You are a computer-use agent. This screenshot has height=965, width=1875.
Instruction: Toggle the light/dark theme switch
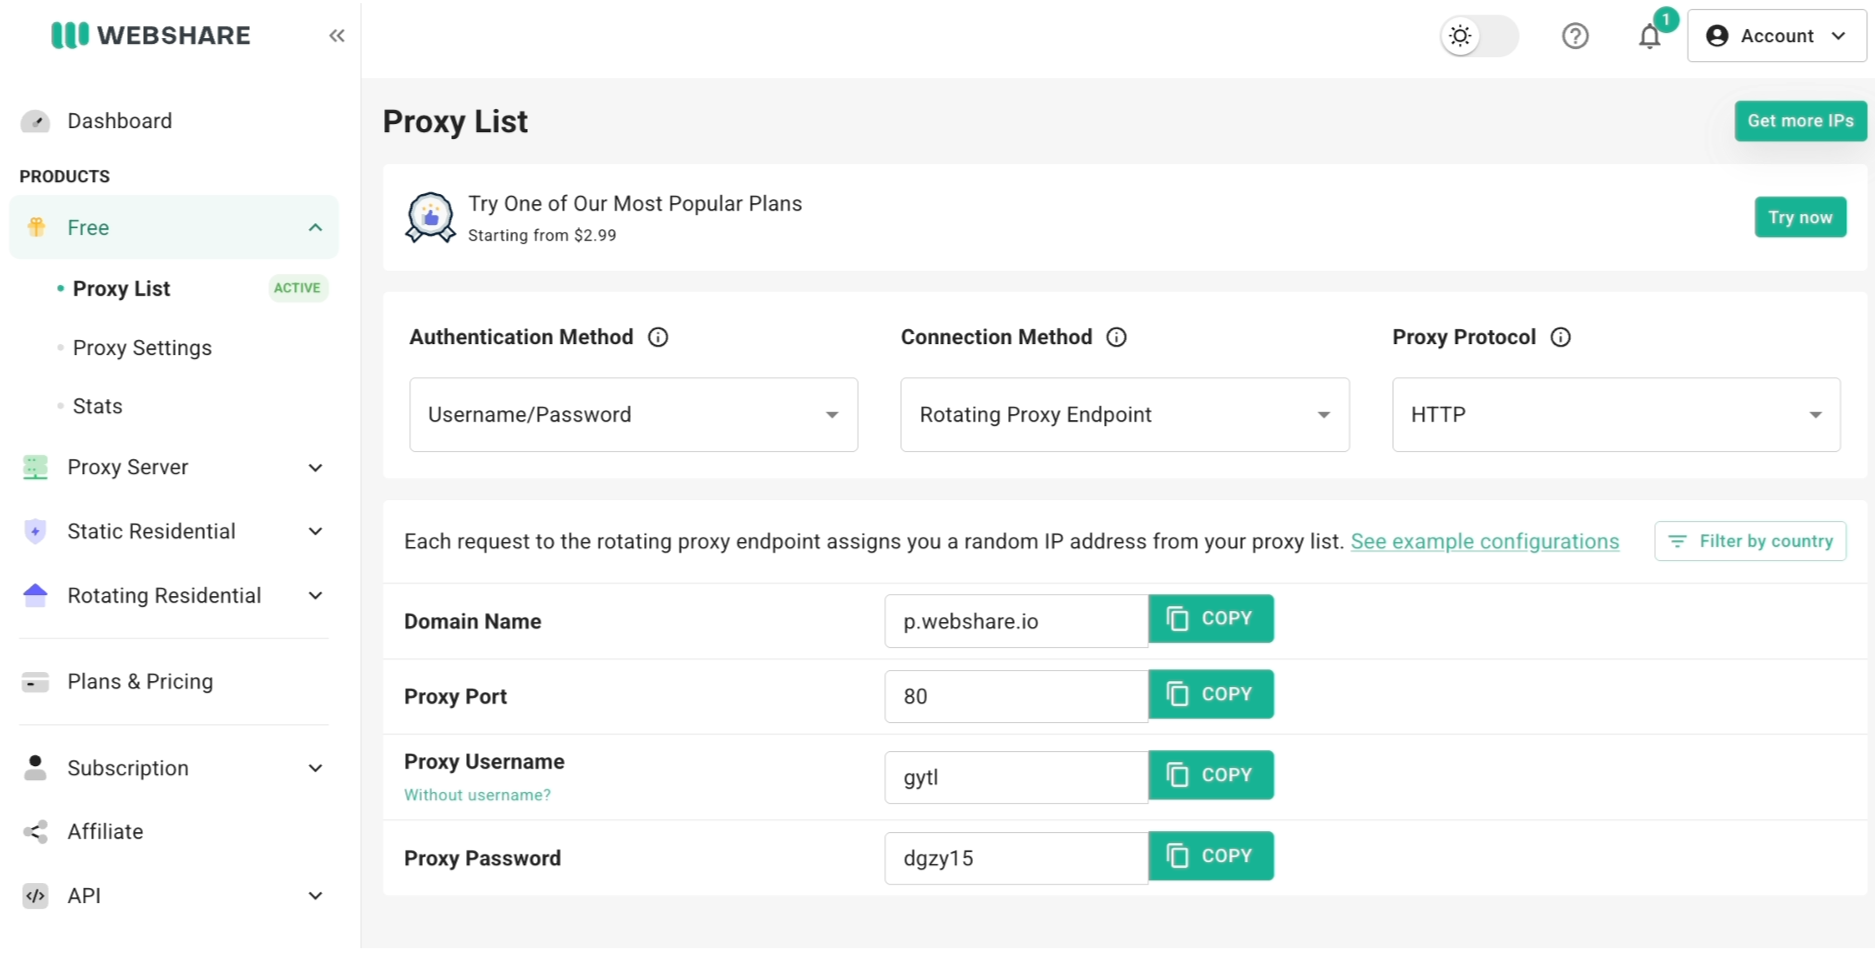(x=1479, y=36)
